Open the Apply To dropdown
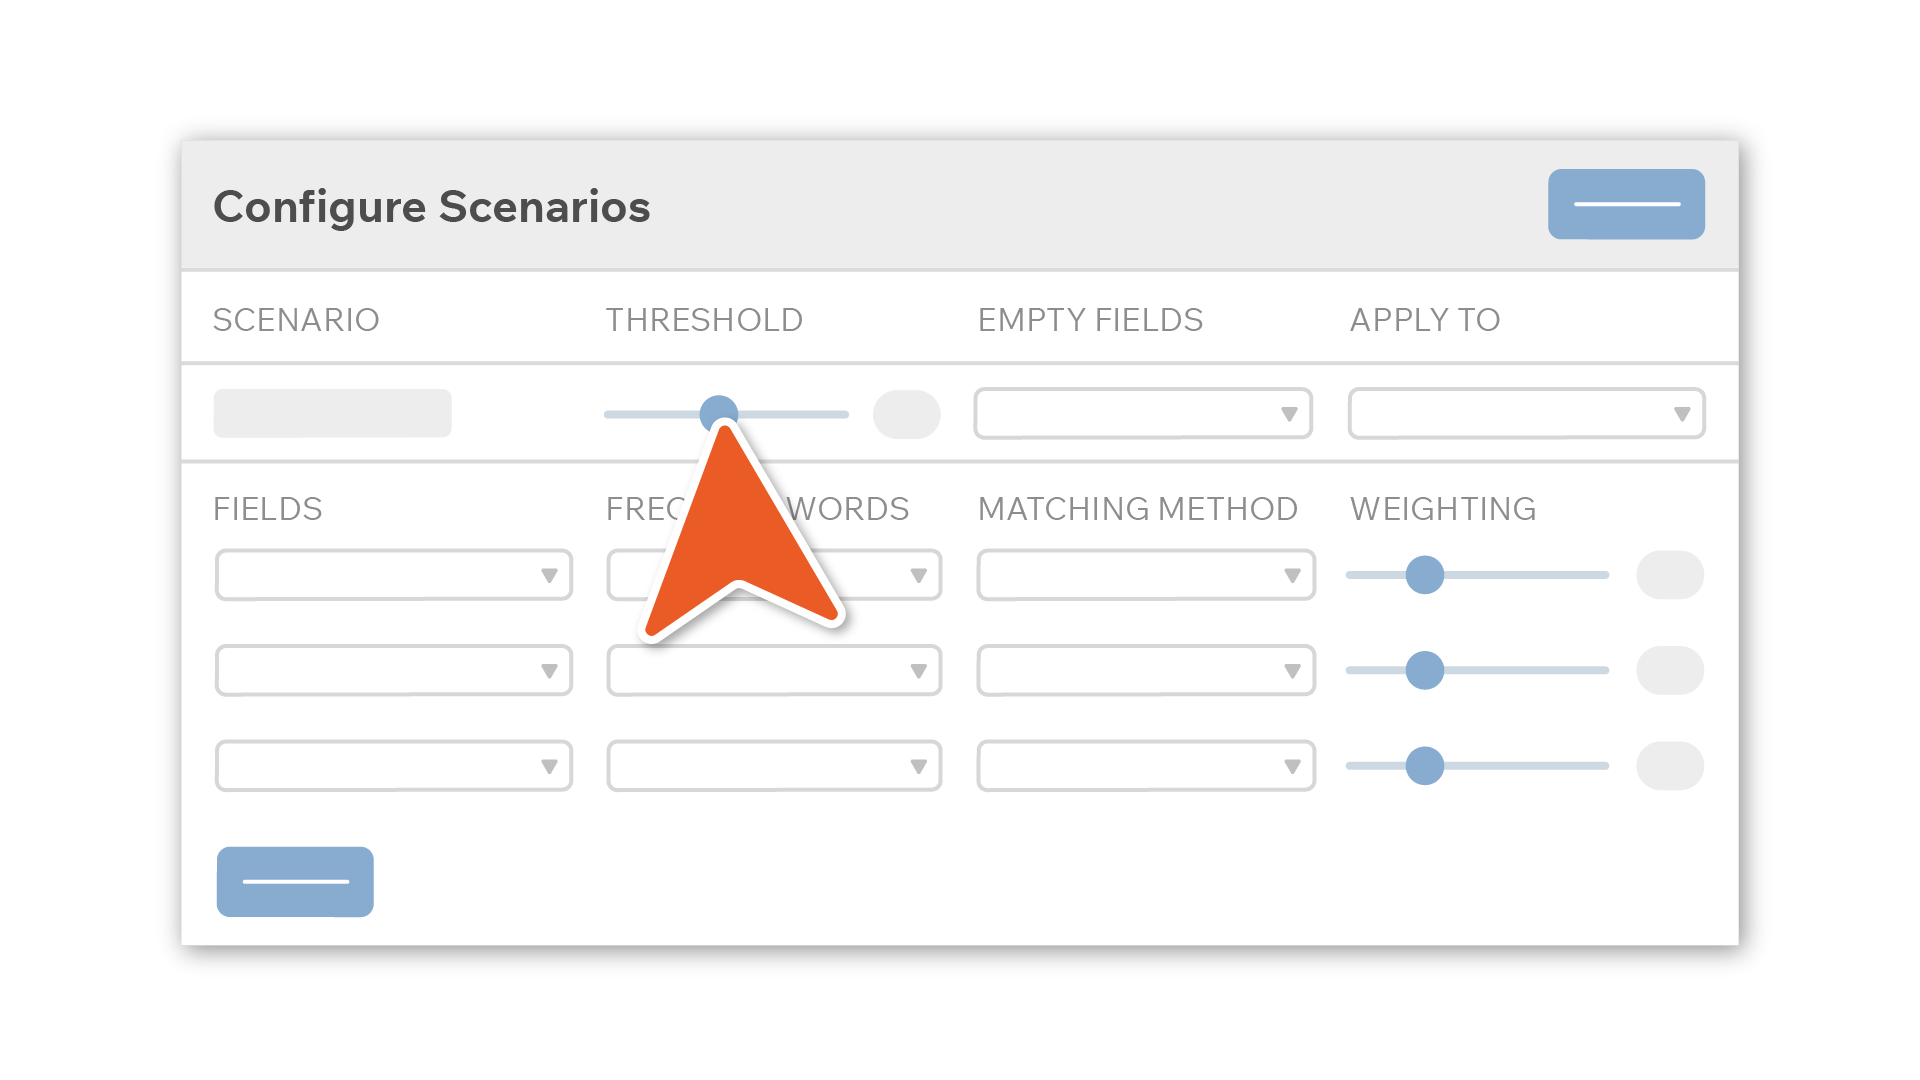Screen dimensions: 1920x1080 click(1526, 413)
